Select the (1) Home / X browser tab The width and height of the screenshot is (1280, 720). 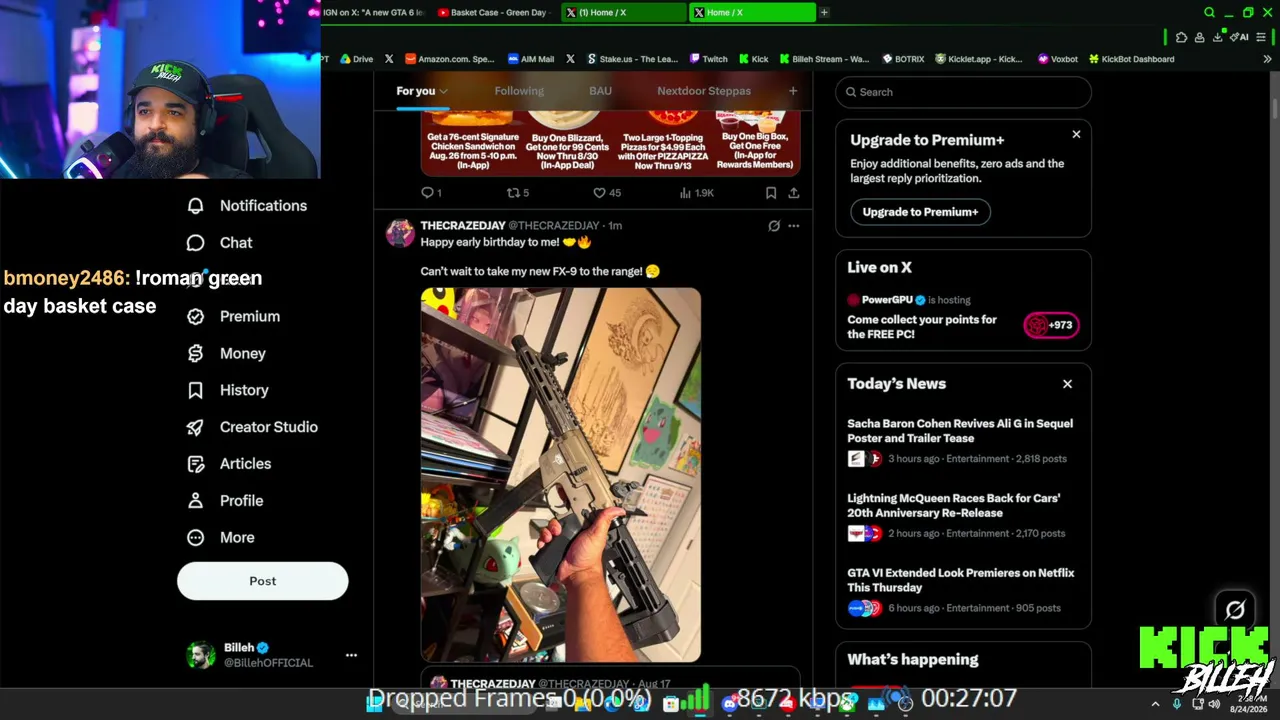(624, 12)
